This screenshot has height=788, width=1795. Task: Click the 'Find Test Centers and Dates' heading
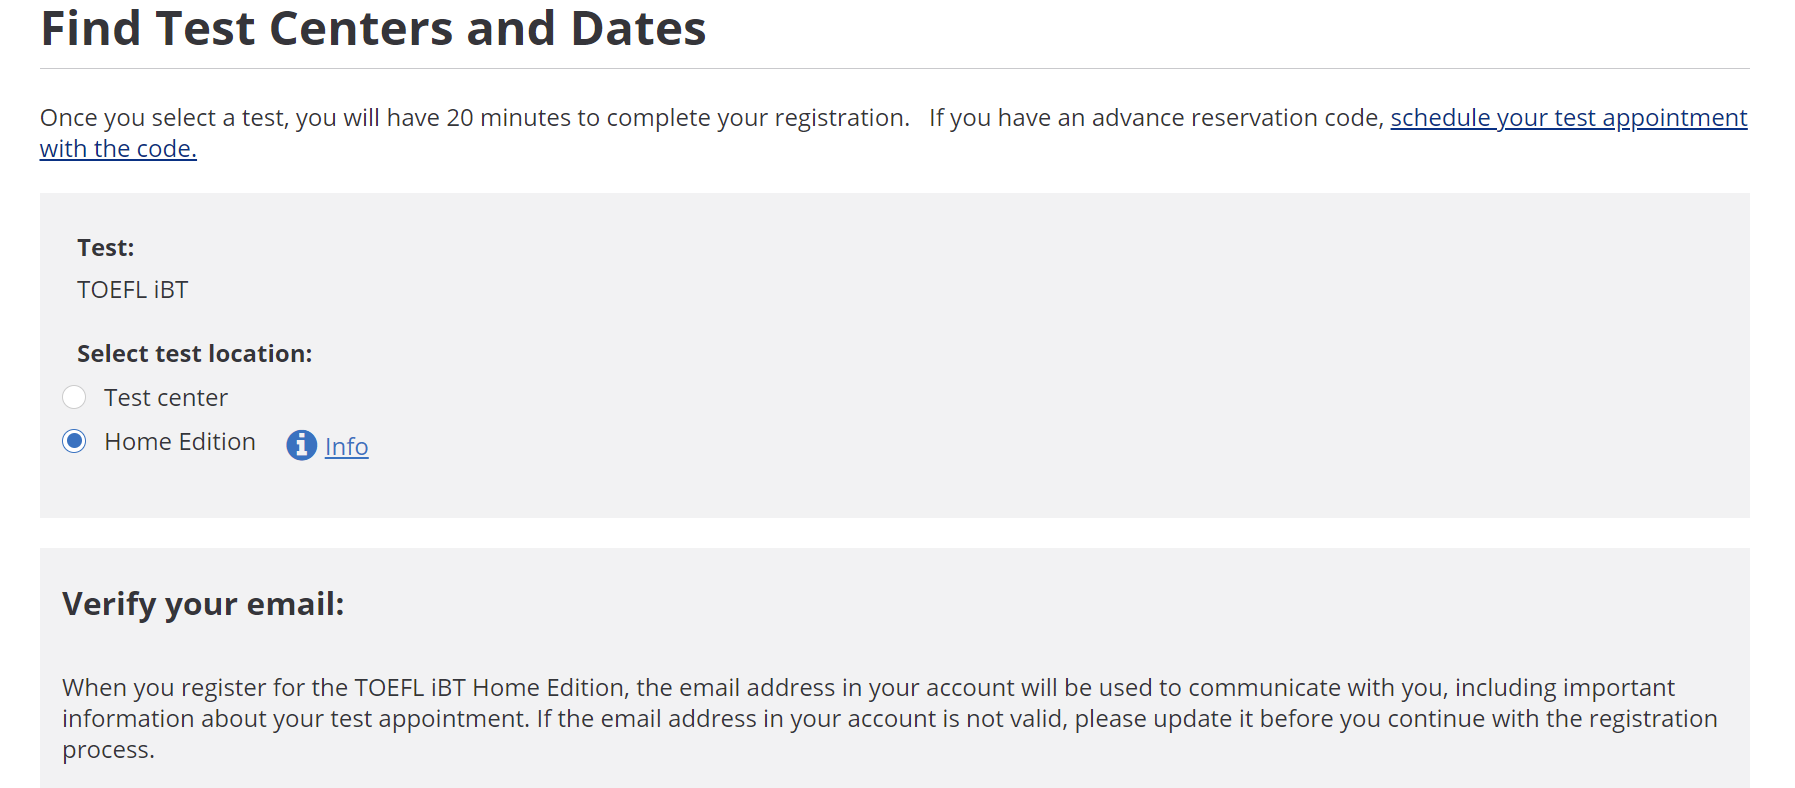click(373, 28)
